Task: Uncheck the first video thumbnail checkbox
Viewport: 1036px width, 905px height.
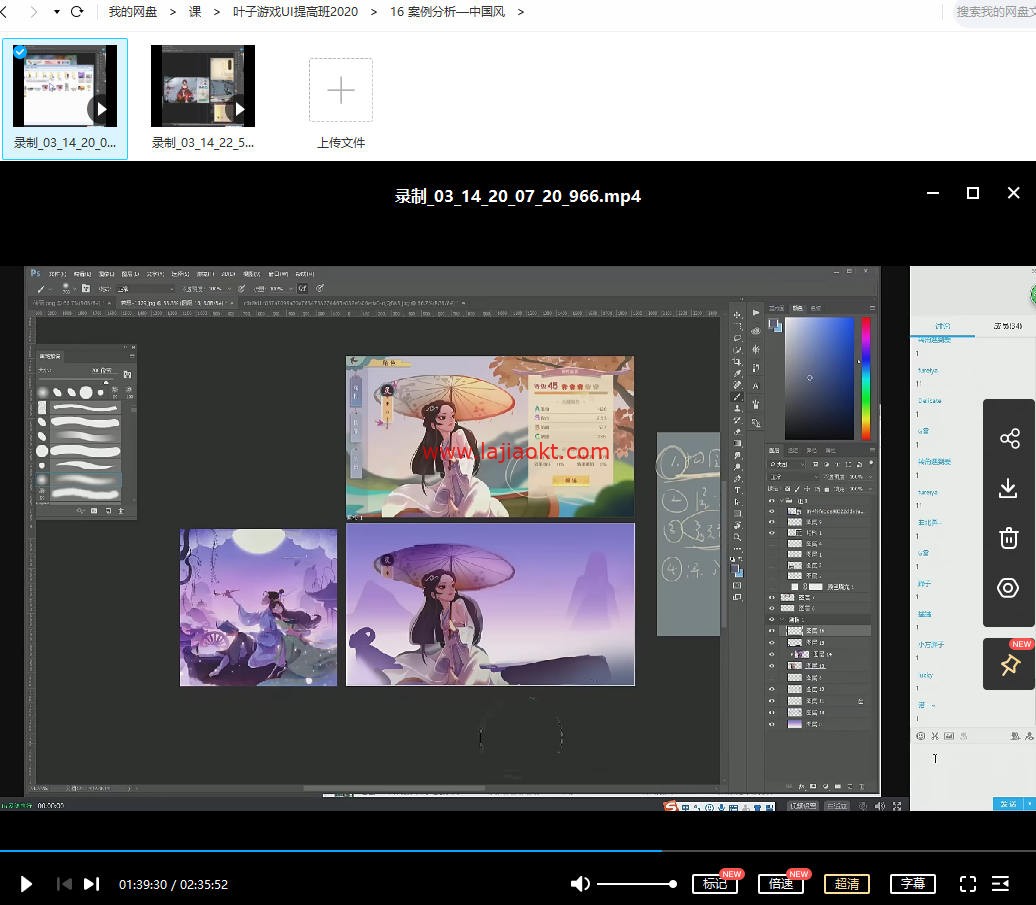Action: click(x=20, y=52)
